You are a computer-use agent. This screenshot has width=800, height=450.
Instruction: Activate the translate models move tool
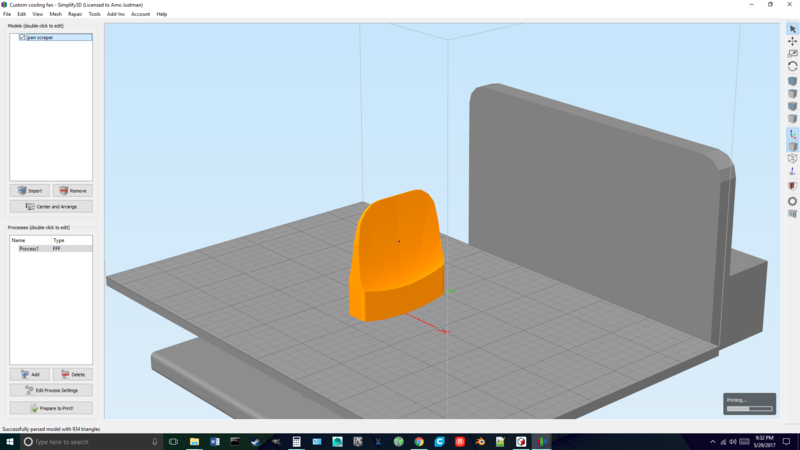(792, 41)
